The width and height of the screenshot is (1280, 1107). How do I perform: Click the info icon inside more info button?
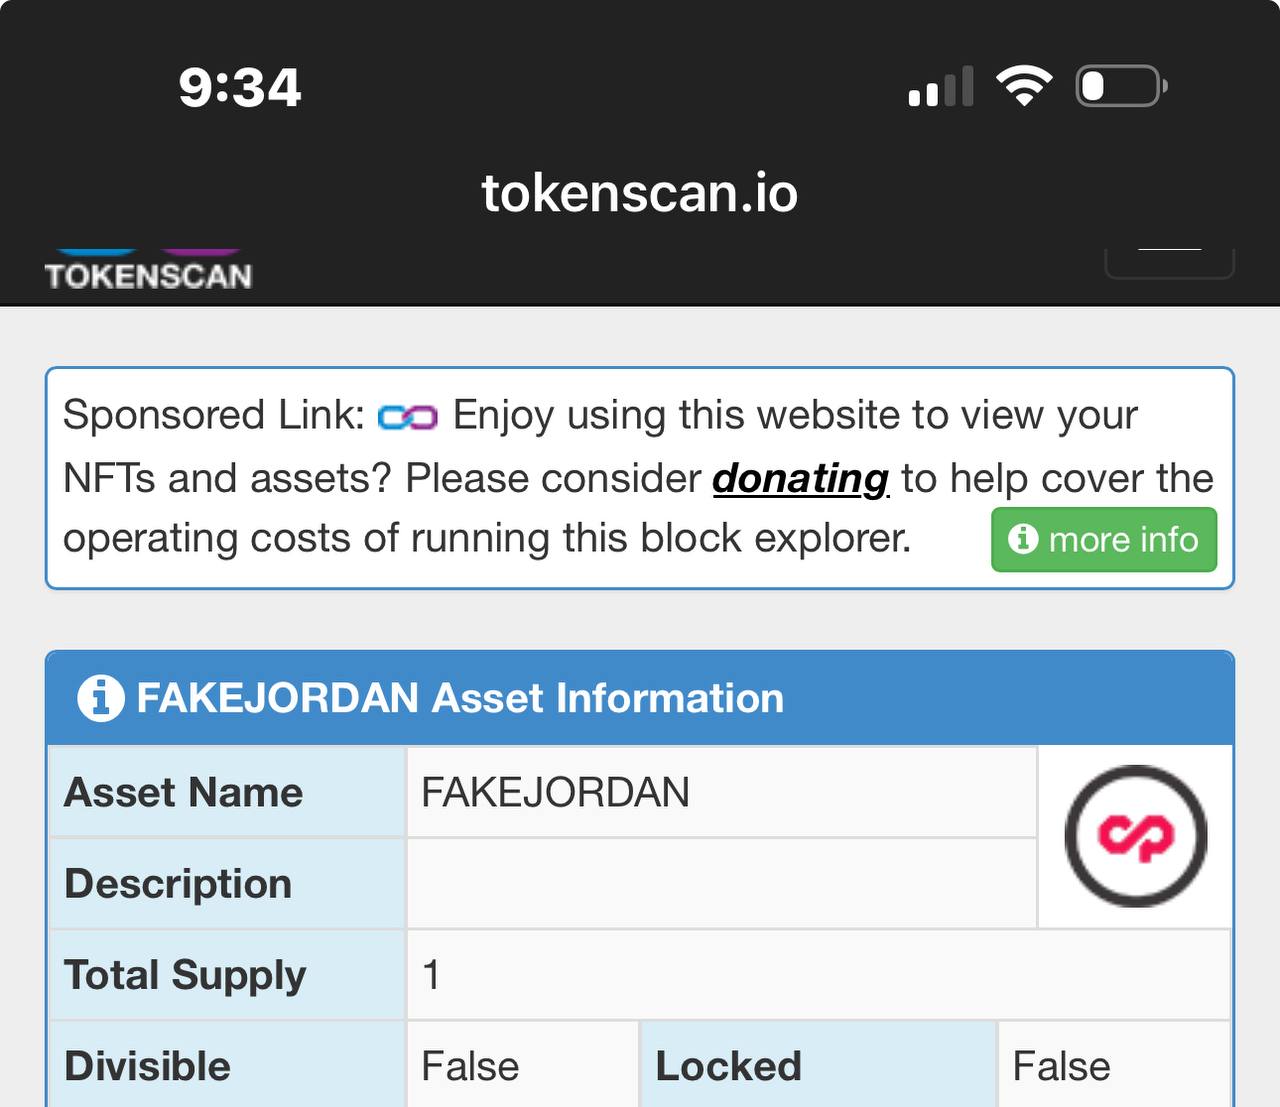1022,539
